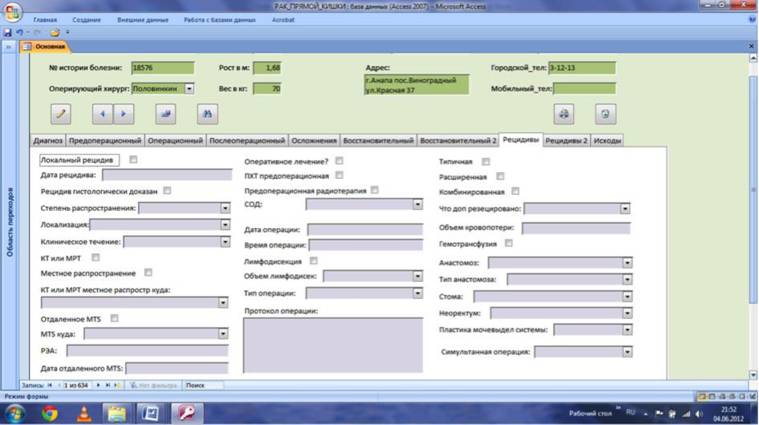Switch to the Диагноз tab

48,140
